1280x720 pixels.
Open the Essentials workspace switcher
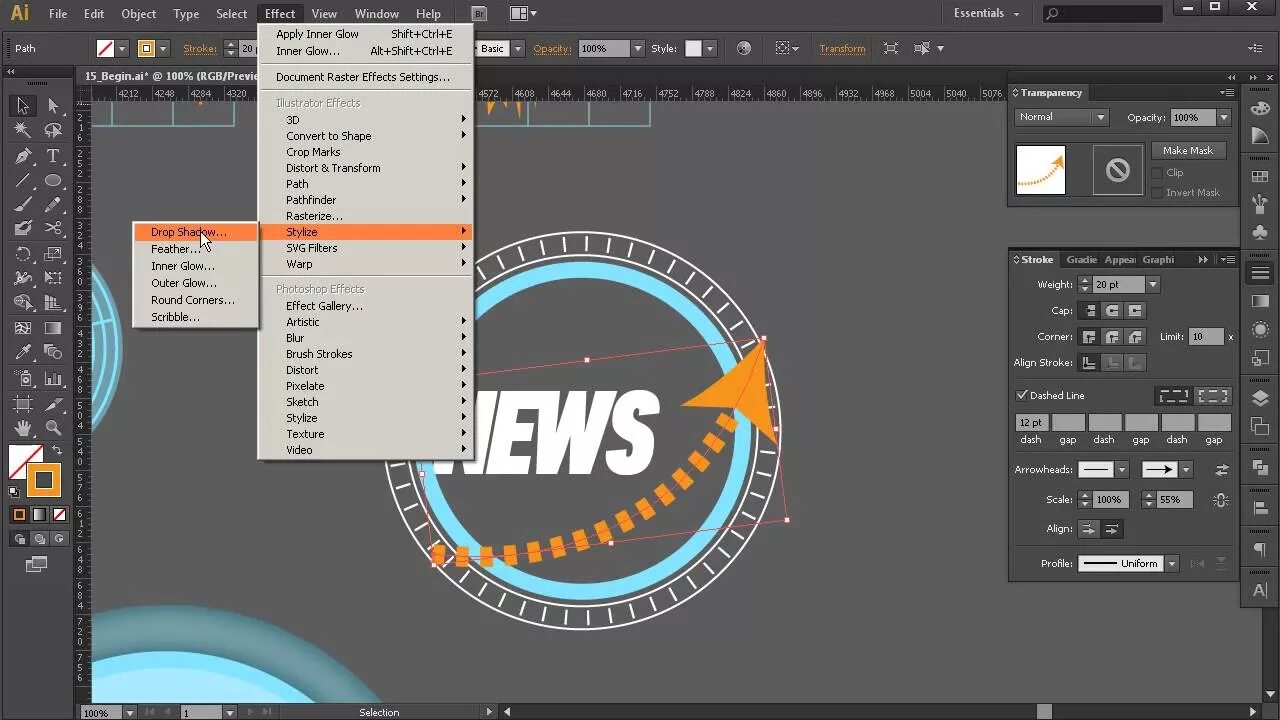[x=986, y=13]
